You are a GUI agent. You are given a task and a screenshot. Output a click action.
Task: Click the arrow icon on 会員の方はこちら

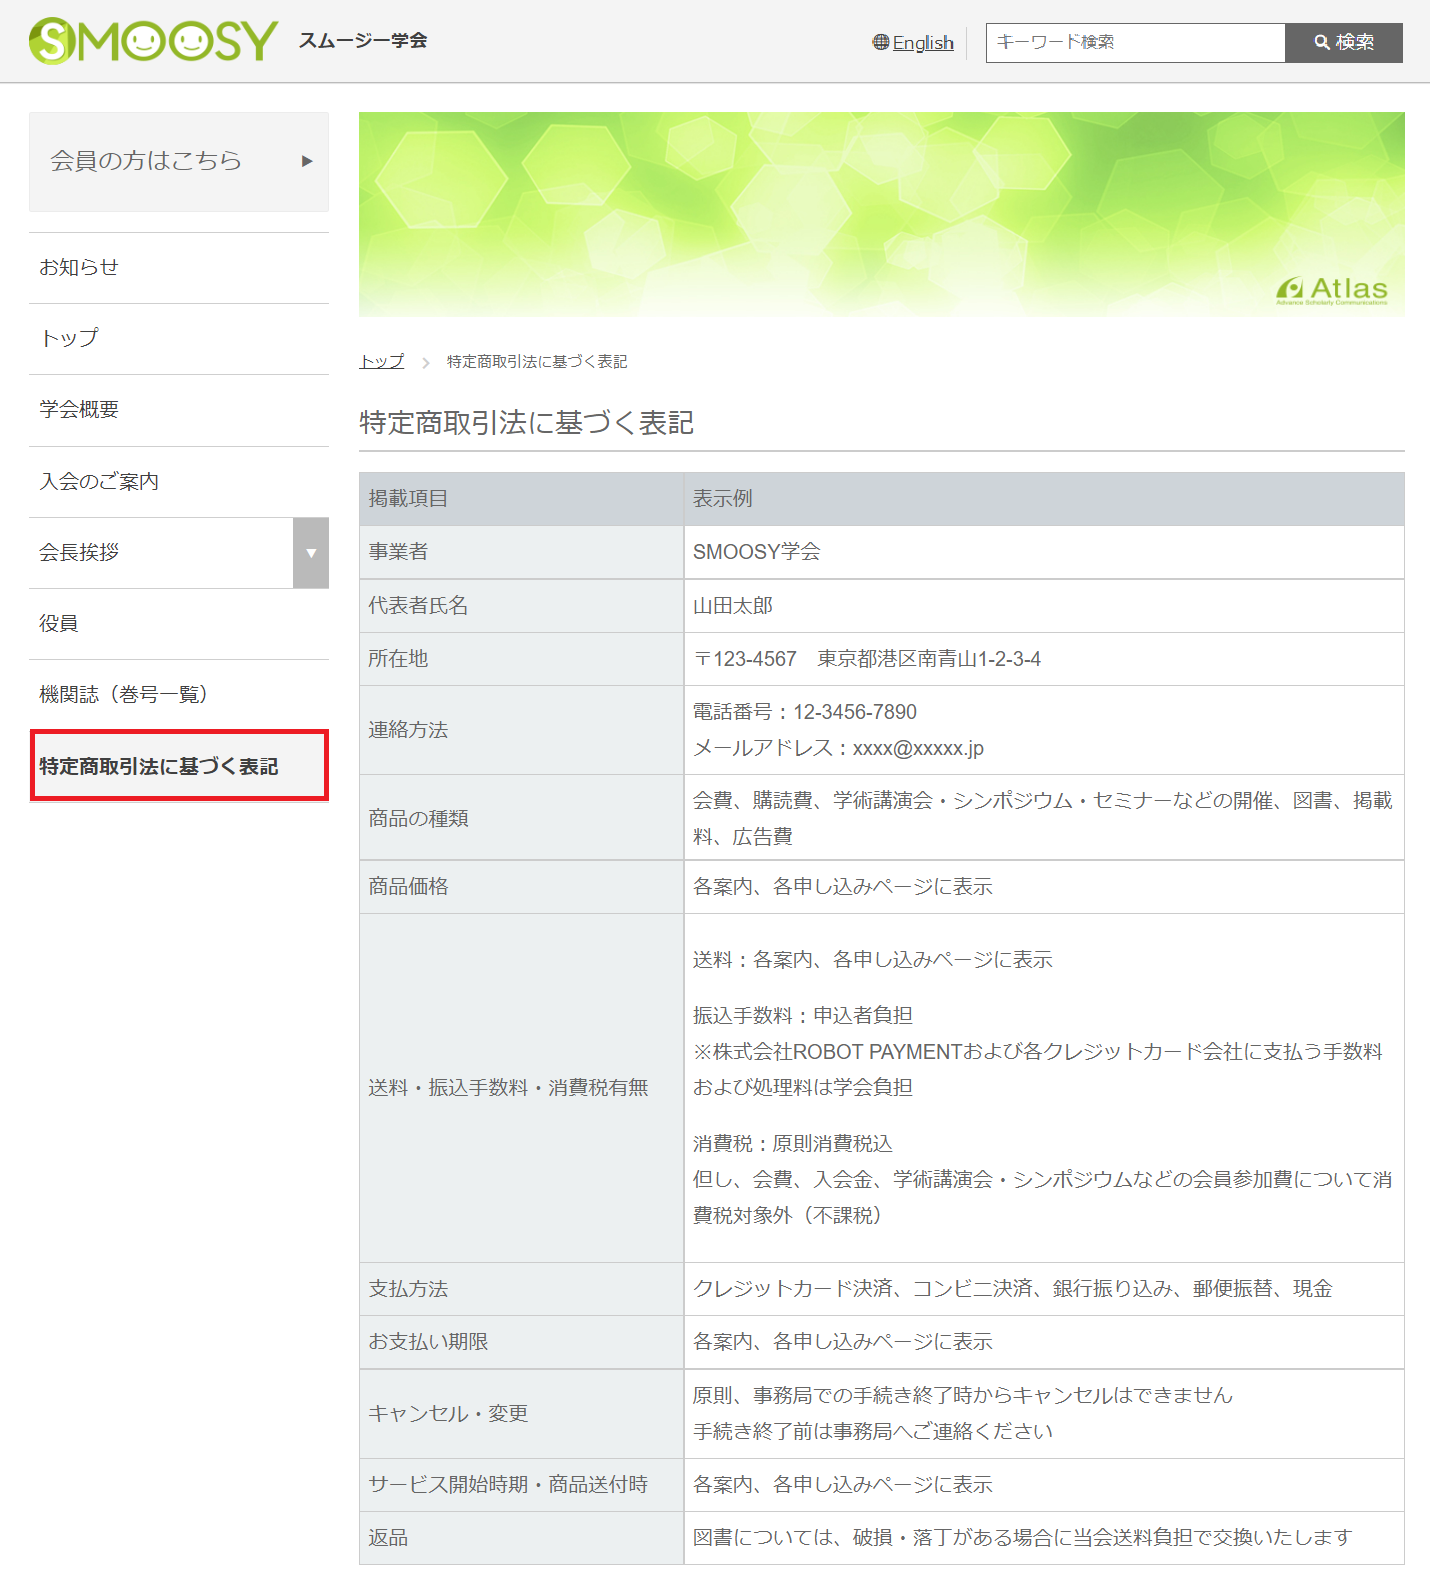pos(307,161)
